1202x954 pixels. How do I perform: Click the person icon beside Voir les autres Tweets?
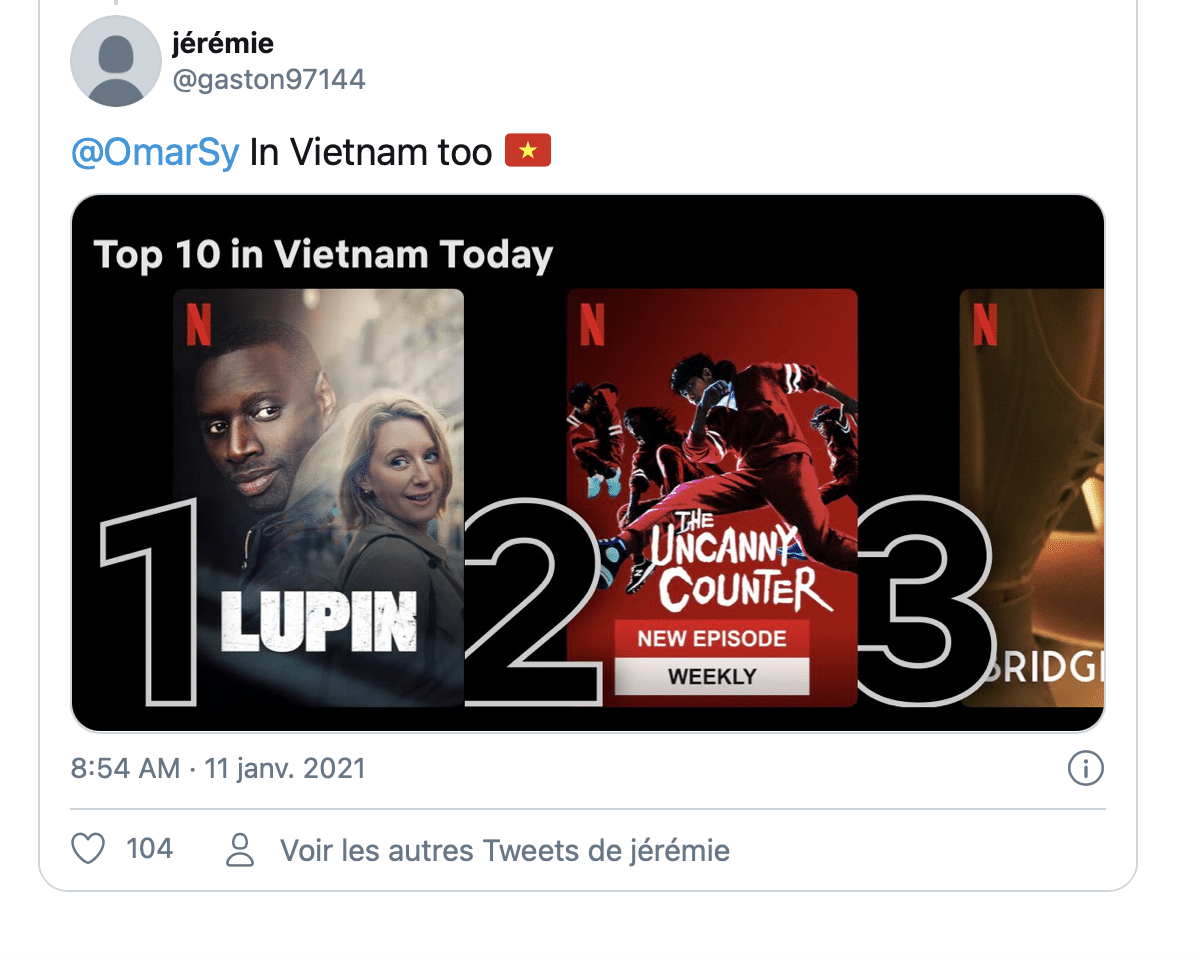click(240, 850)
